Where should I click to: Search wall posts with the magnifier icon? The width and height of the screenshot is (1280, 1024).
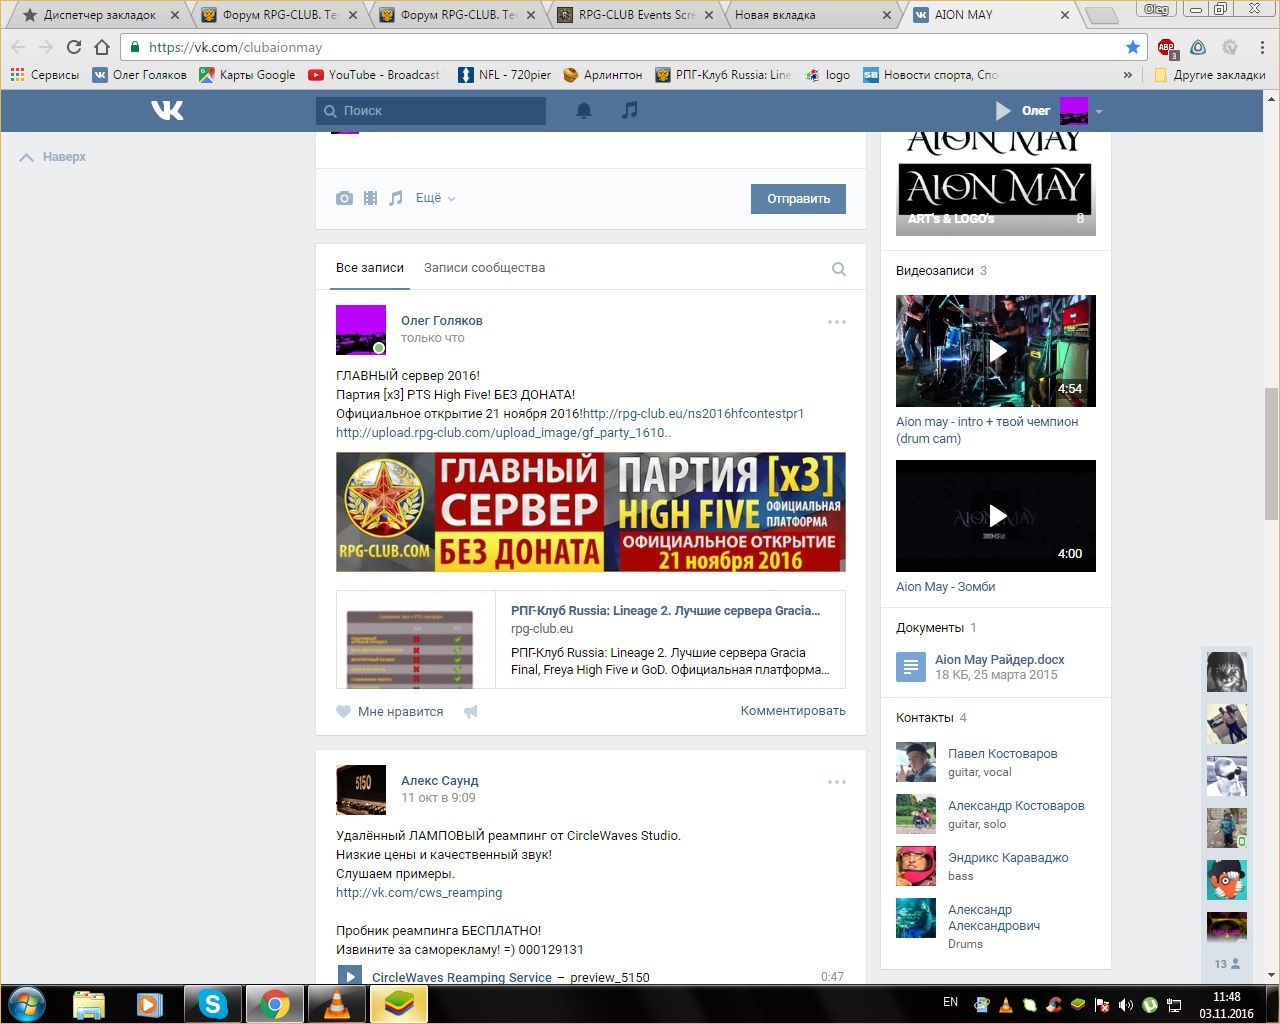pyautogui.click(x=839, y=269)
